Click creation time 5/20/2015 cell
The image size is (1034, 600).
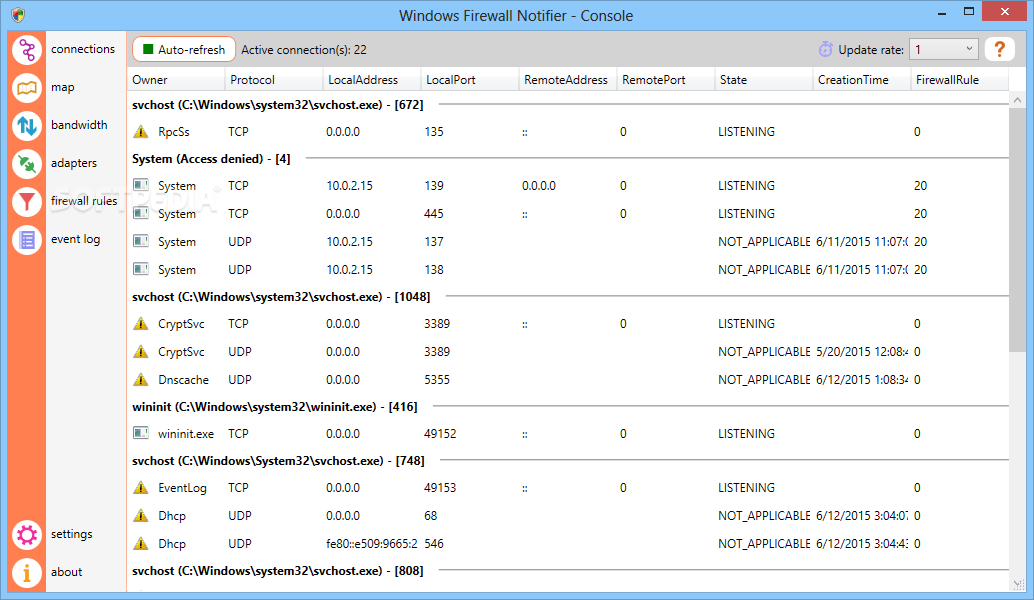tap(862, 352)
